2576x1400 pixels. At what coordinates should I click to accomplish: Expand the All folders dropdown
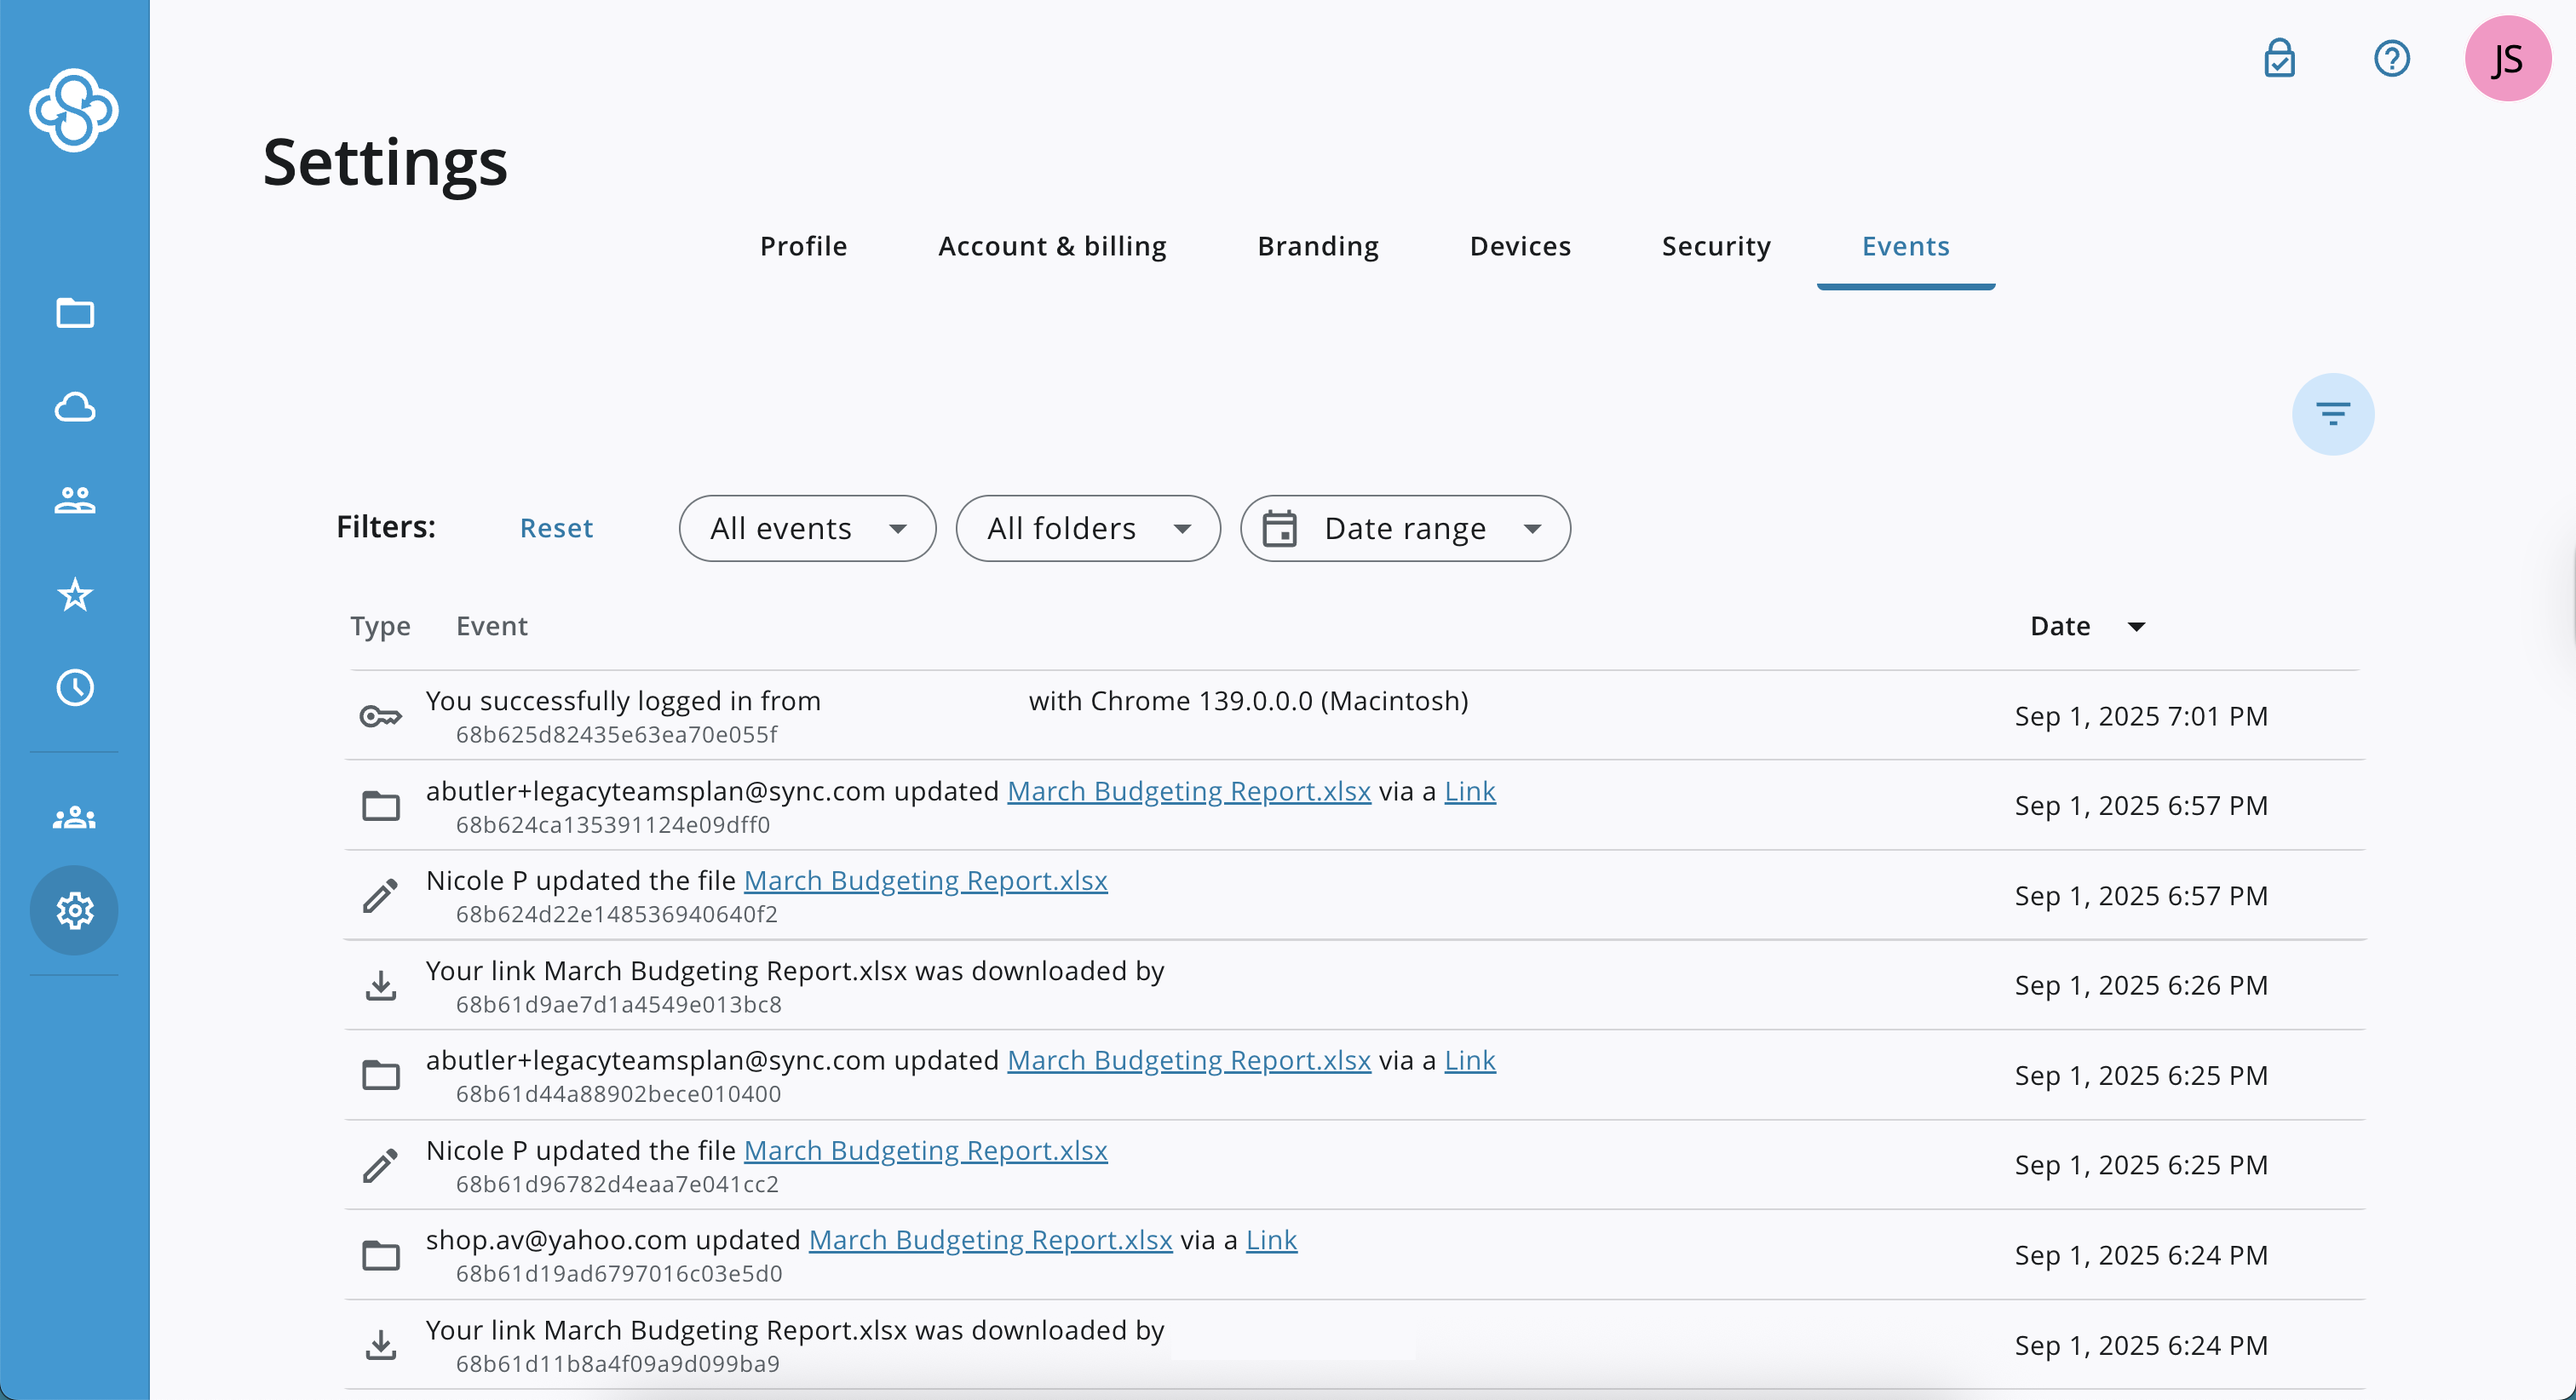click(1087, 528)
